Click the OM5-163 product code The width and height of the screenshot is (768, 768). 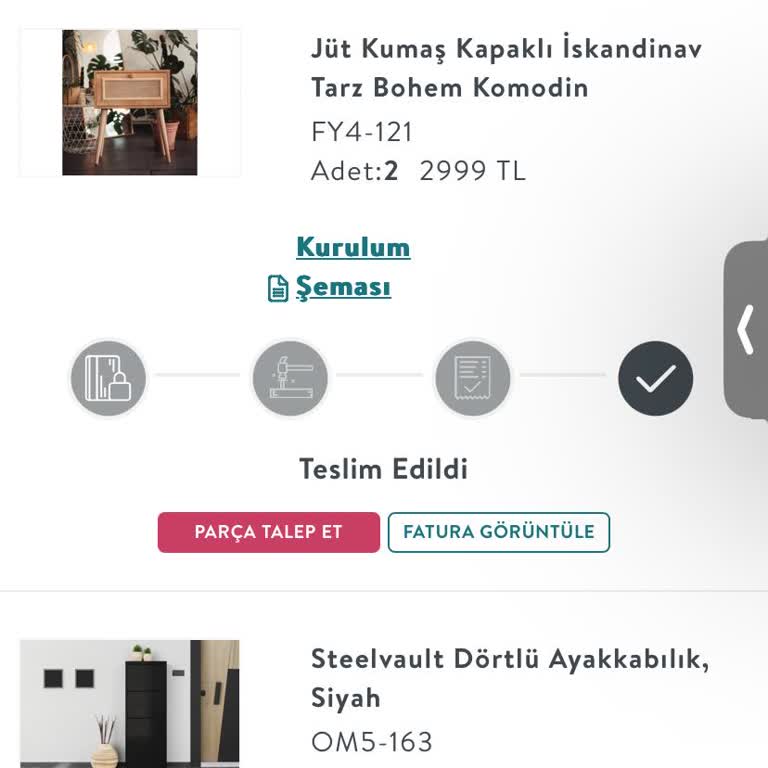[x=372, y=742]
